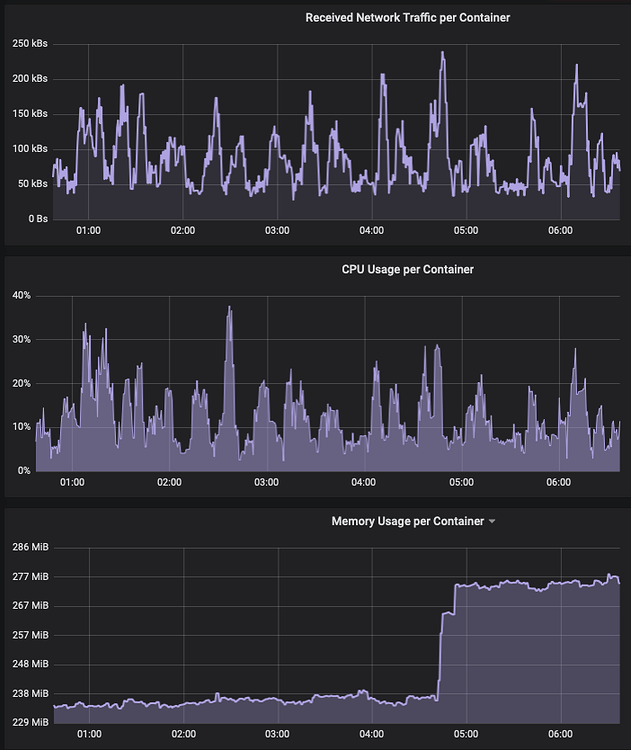Expand the Memory Usage panel dropdown caret
The width and height of the screenshot is (631, 750).
[x=492, y=521]
